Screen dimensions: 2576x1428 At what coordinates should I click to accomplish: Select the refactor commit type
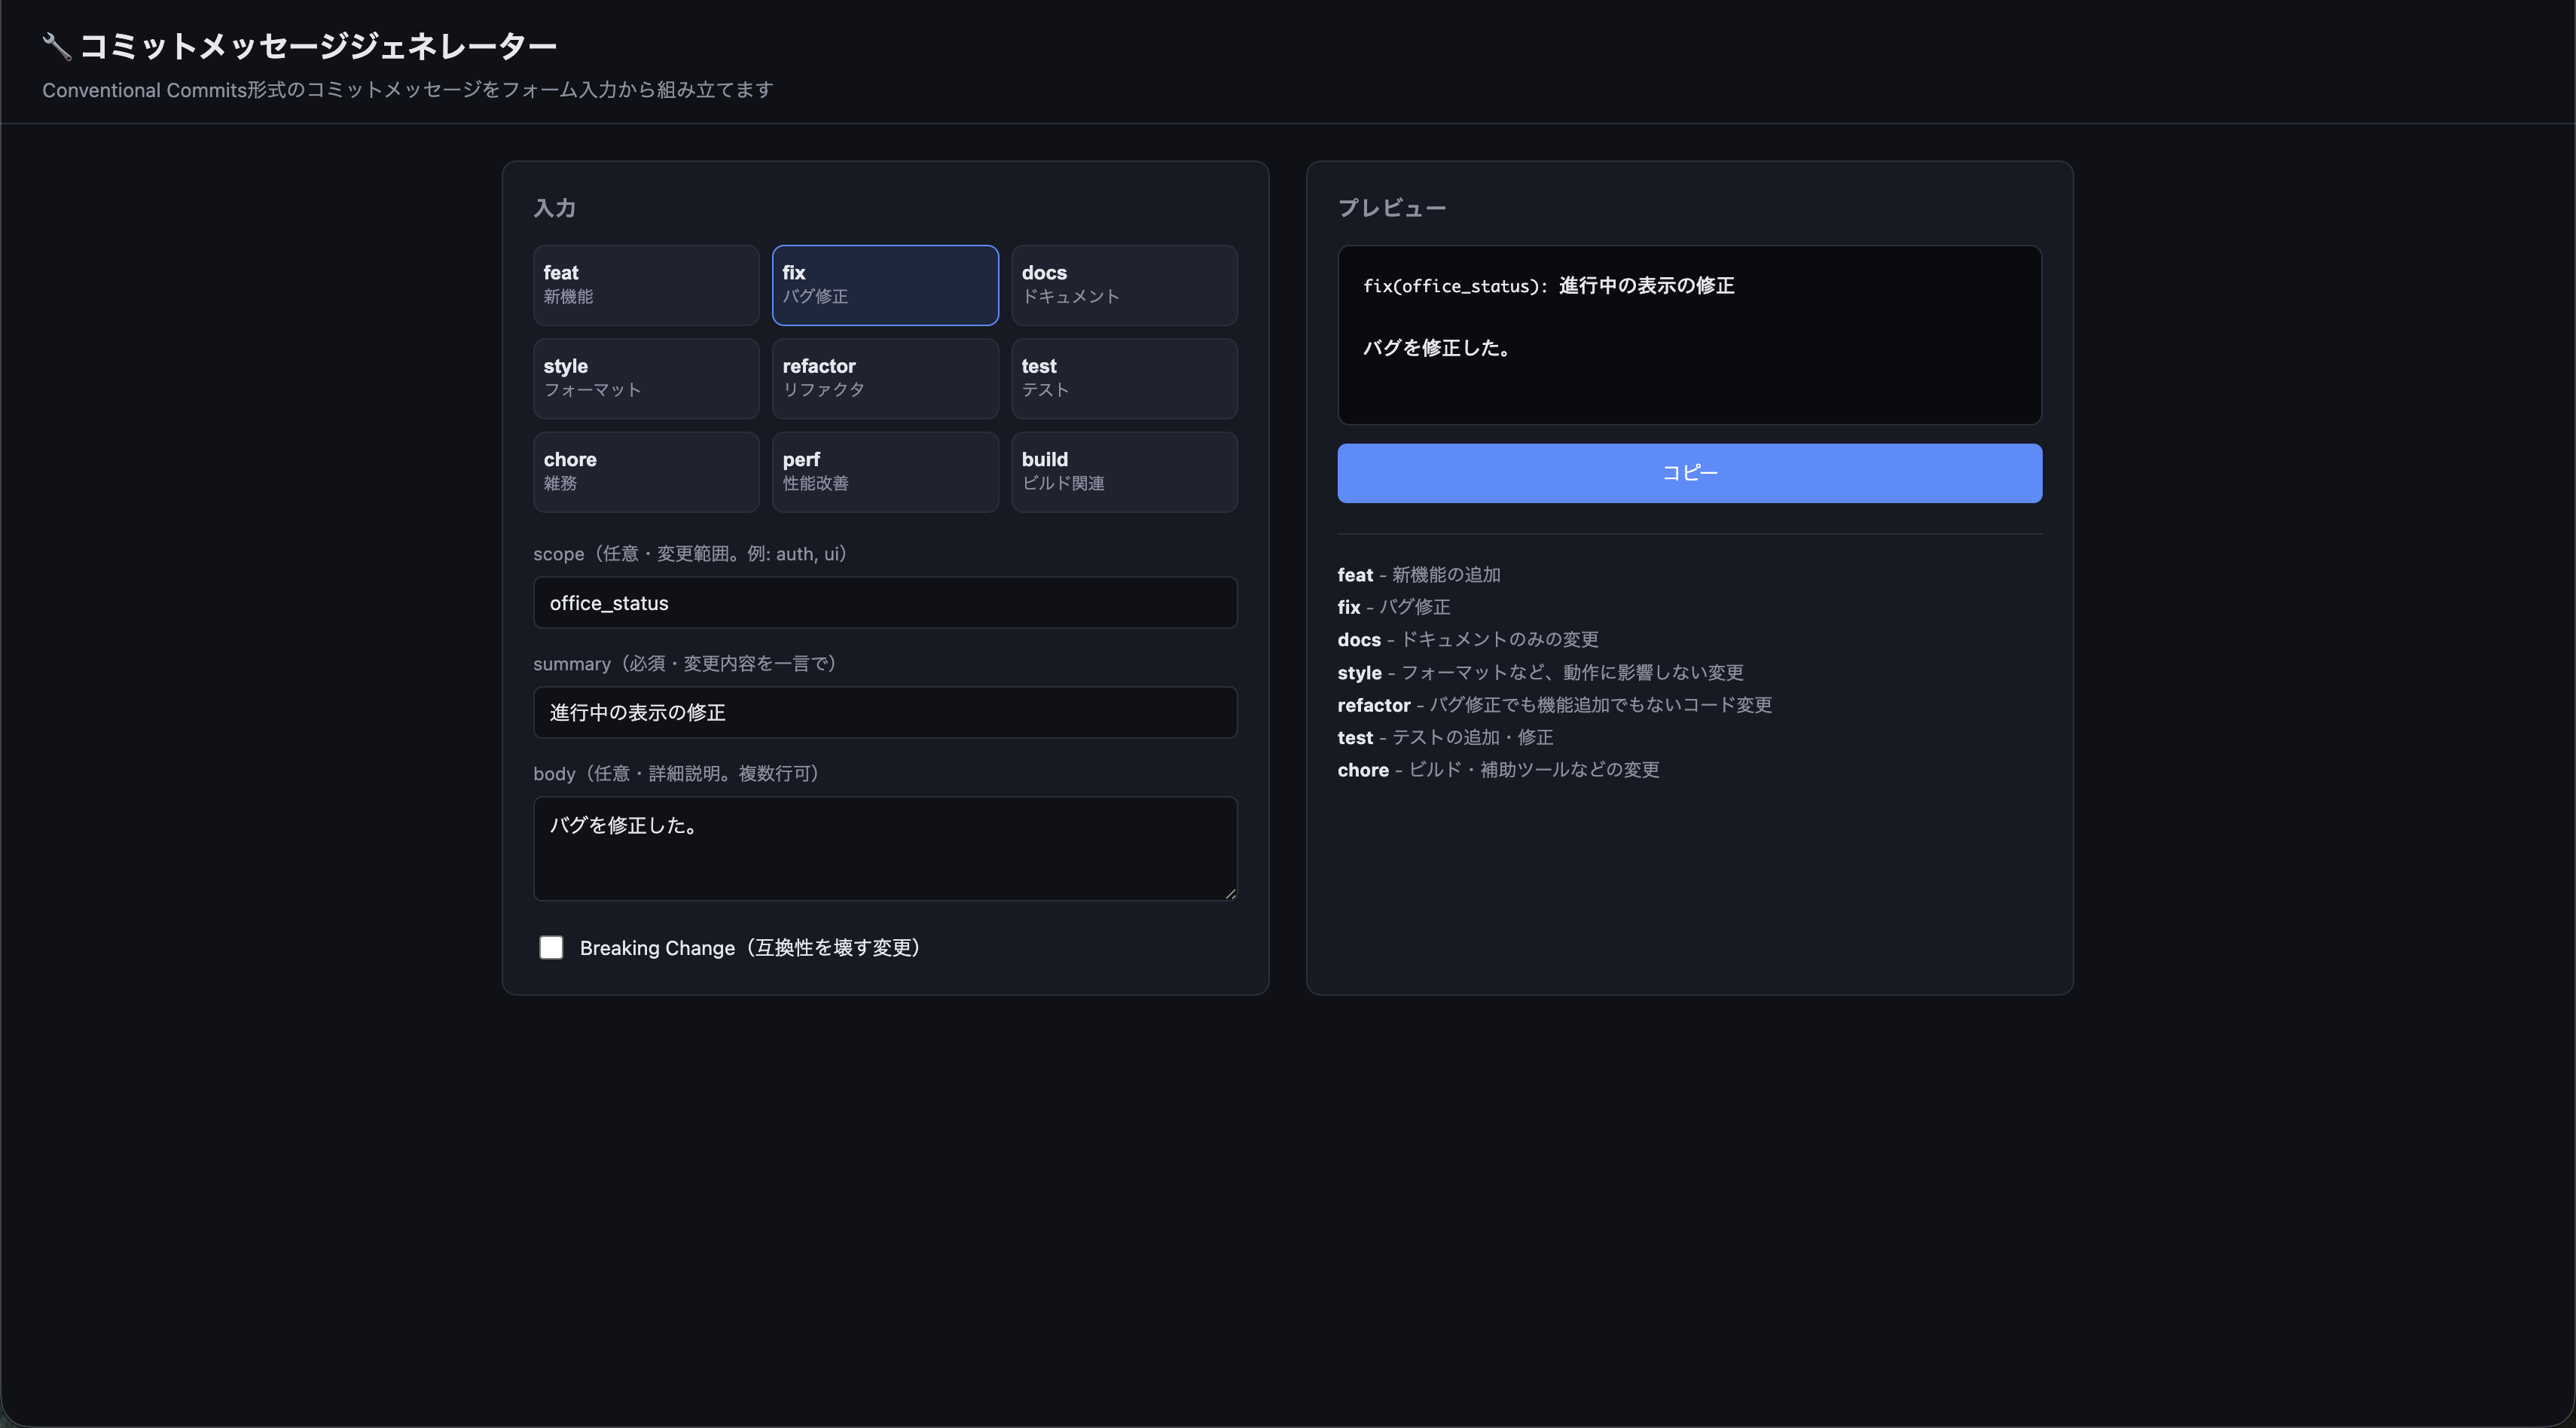point(885,378)
